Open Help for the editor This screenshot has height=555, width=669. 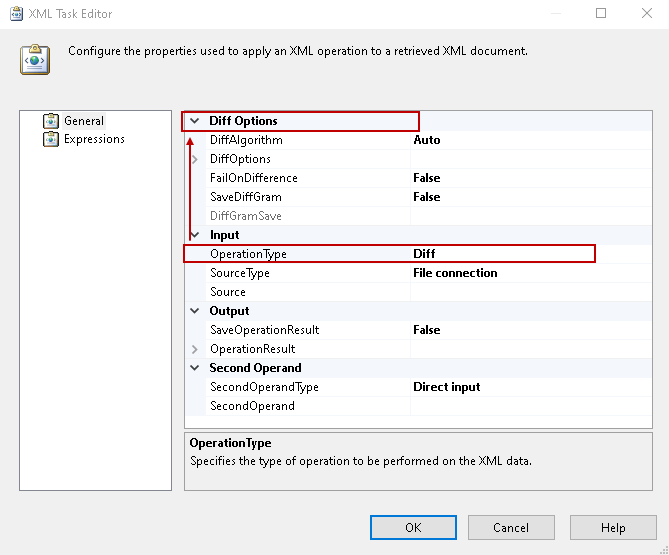click(613, 528)
